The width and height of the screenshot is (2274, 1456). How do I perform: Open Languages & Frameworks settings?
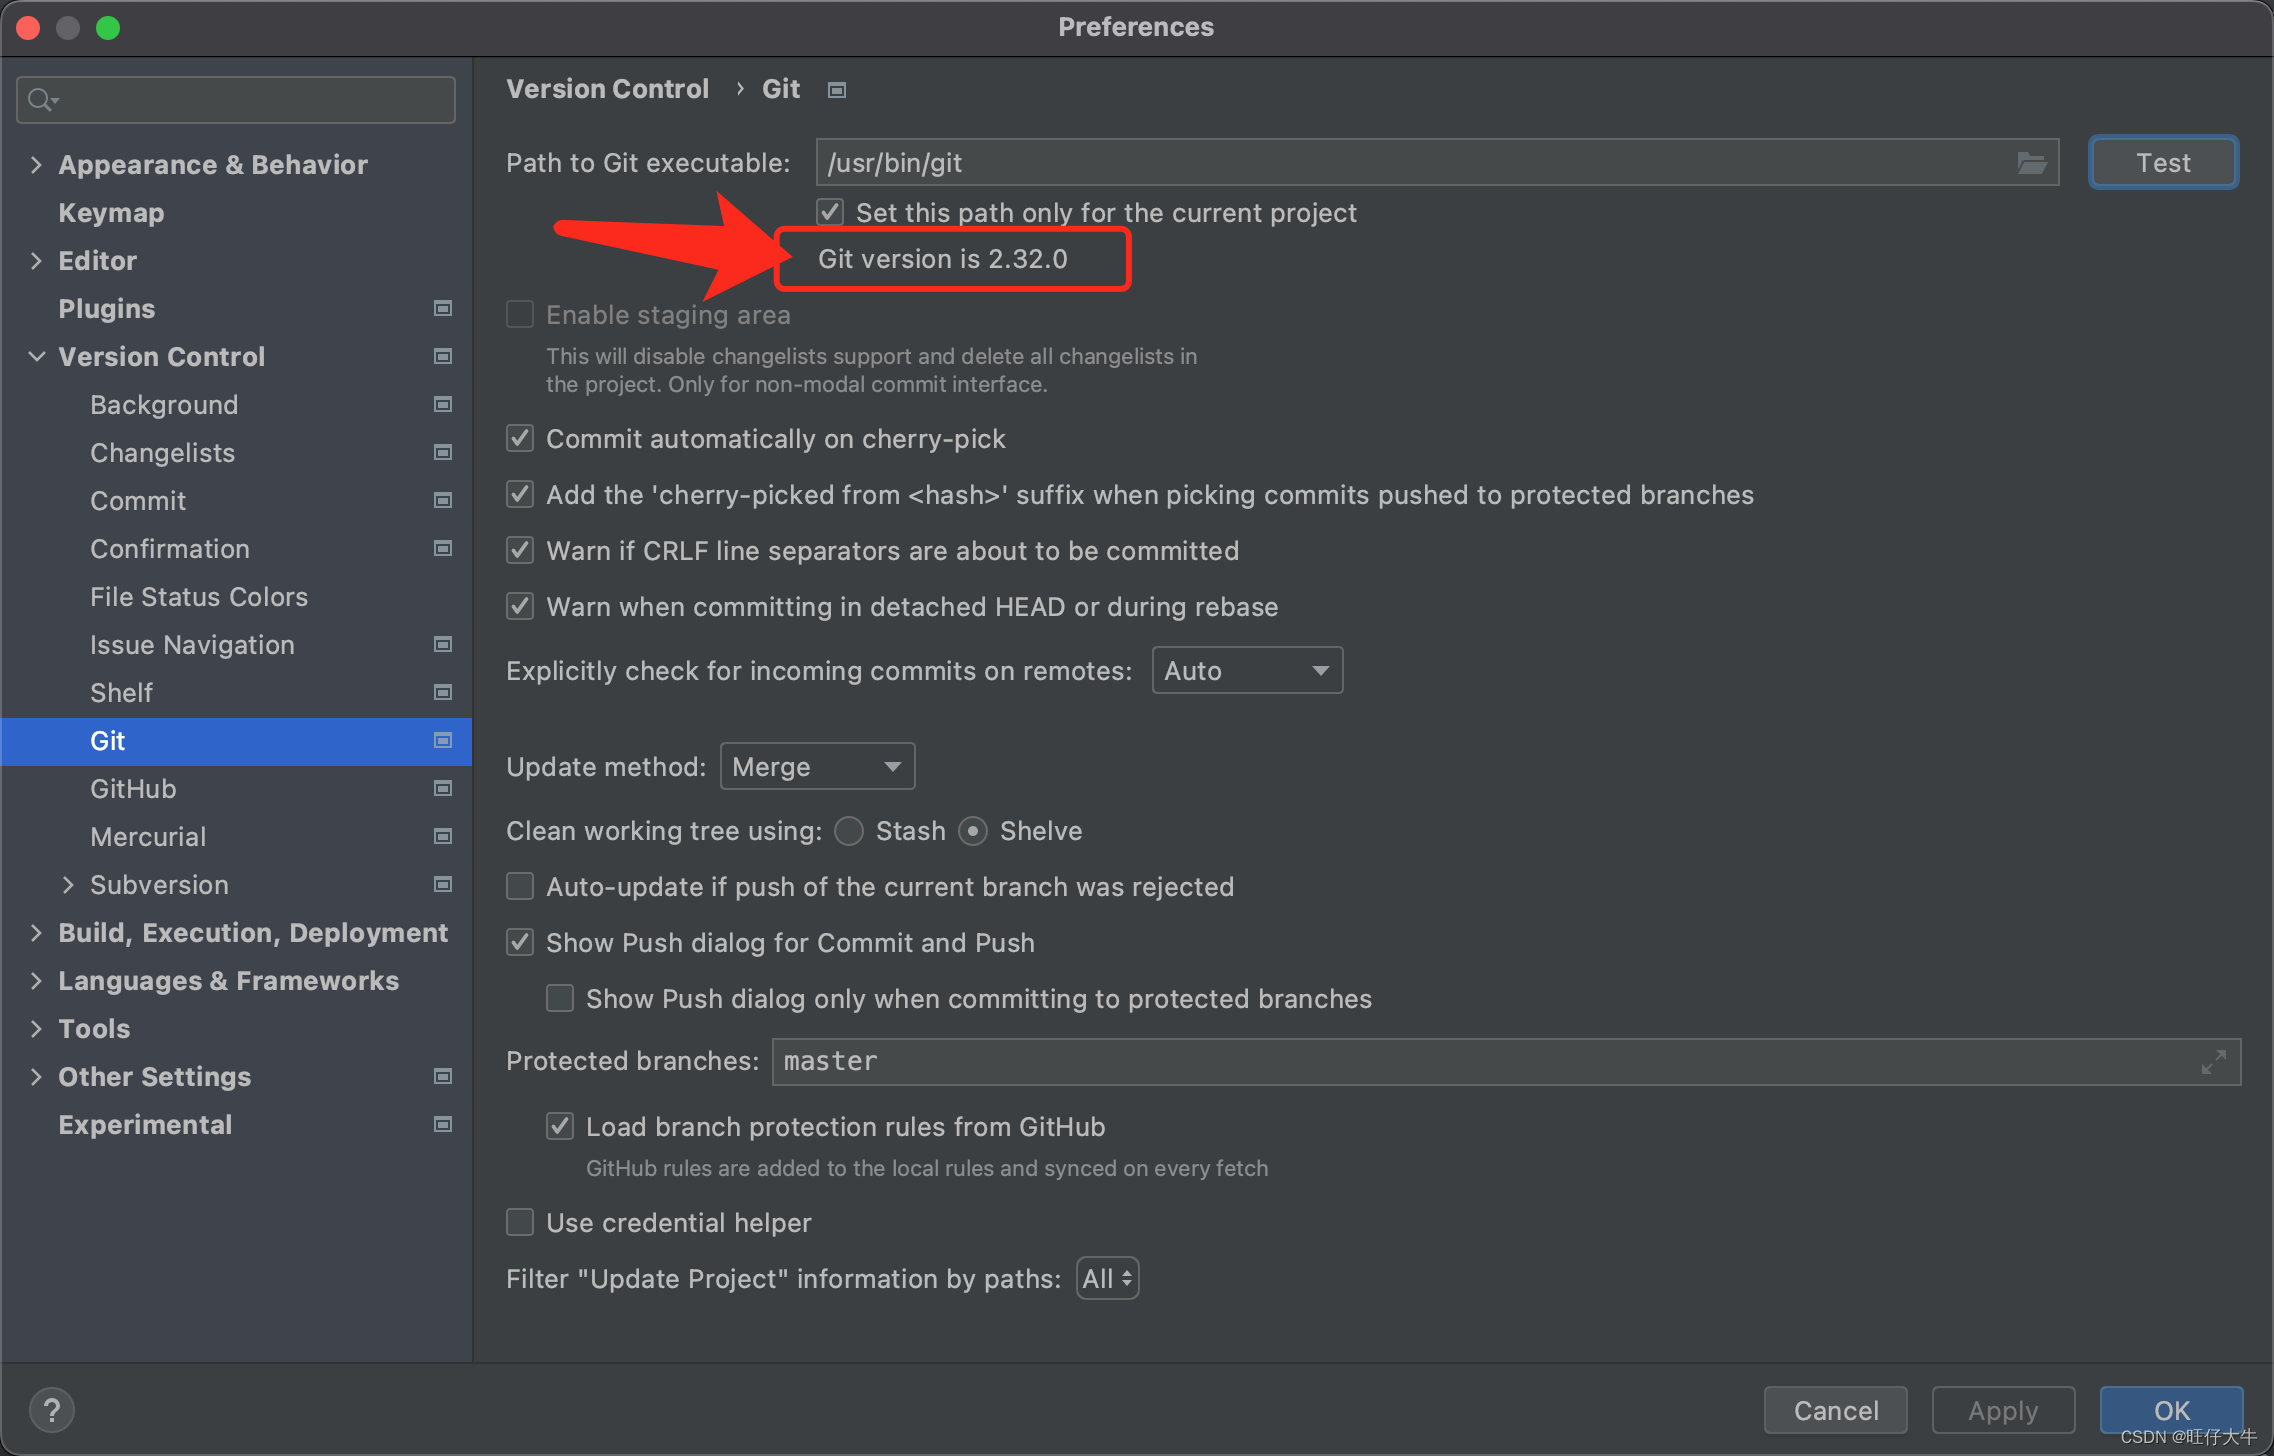(x=227, y=982)
